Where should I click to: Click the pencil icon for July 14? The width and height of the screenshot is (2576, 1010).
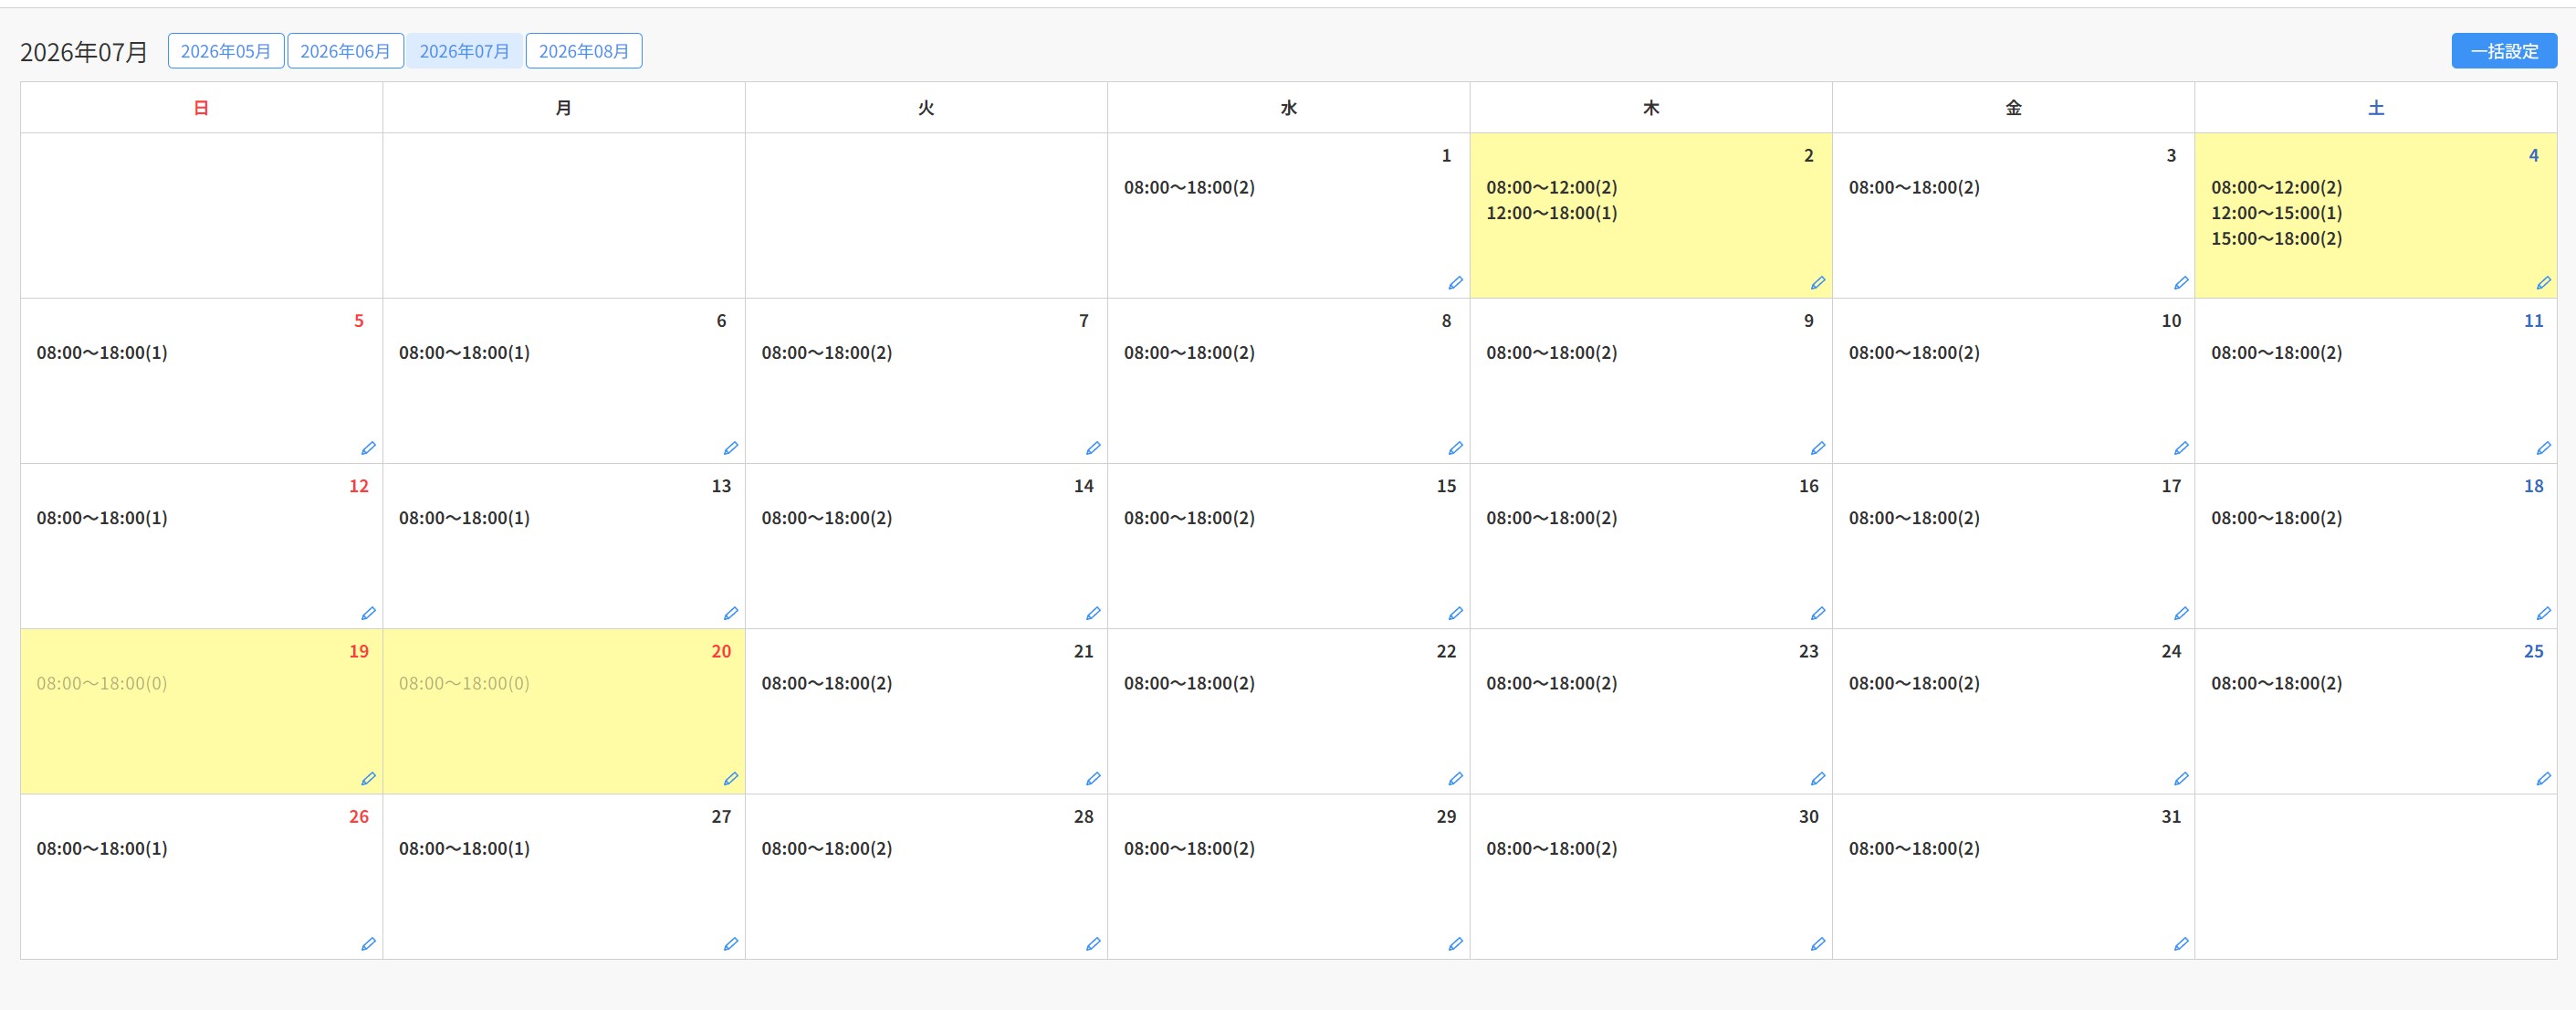[x=1093, y=613]
